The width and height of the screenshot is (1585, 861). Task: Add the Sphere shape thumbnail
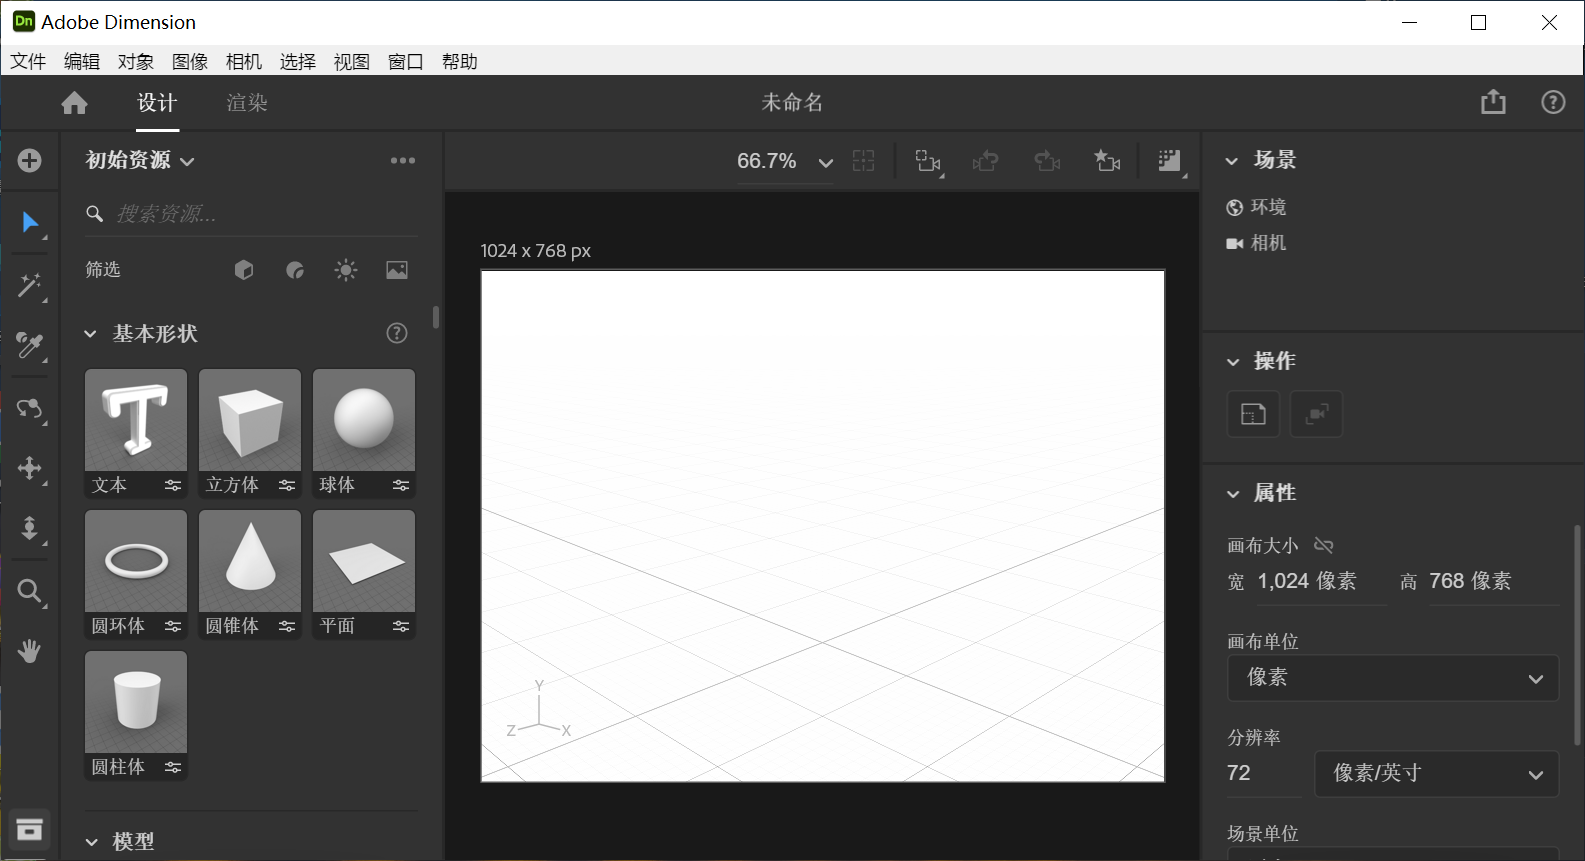[364, 420]
